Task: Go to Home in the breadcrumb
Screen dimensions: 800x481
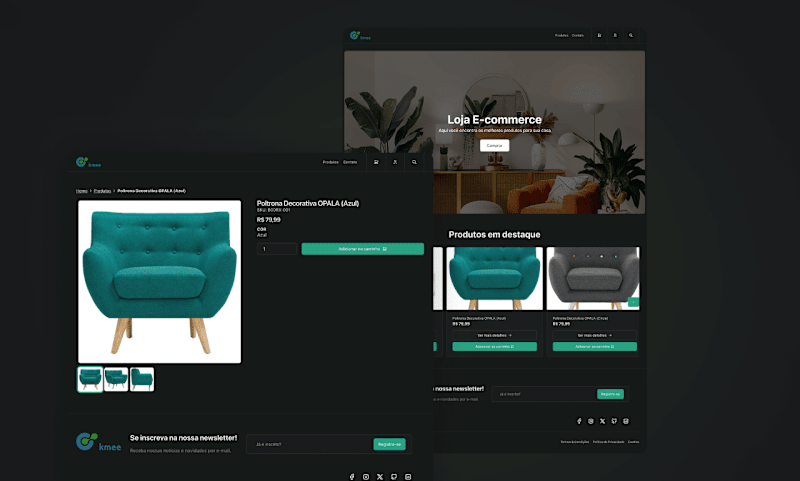Action: click(82, 191)
